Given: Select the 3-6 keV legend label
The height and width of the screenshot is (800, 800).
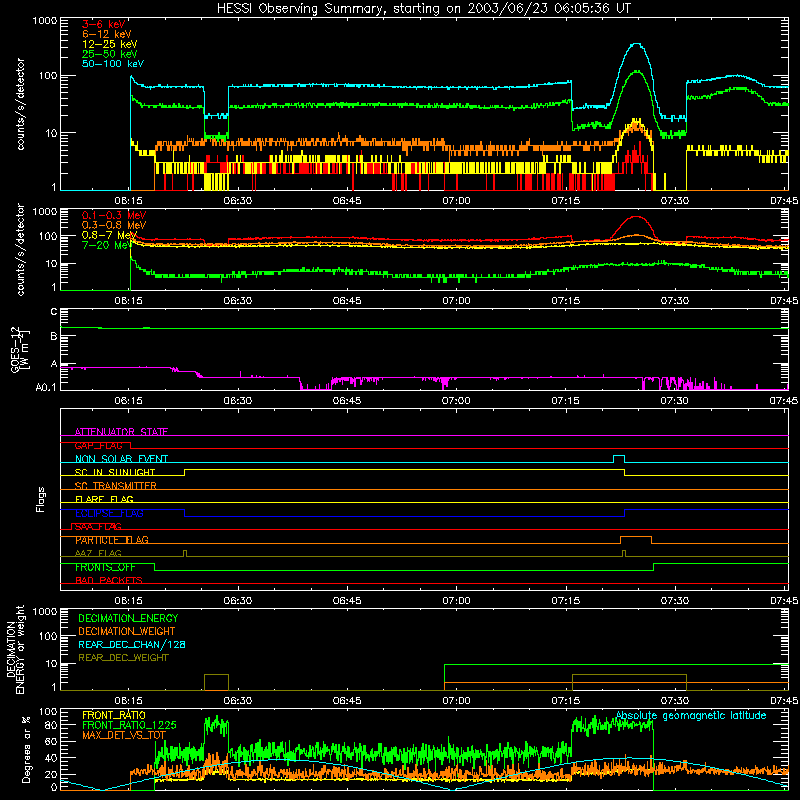Looking at the screenshot, I should pos(104,24).
